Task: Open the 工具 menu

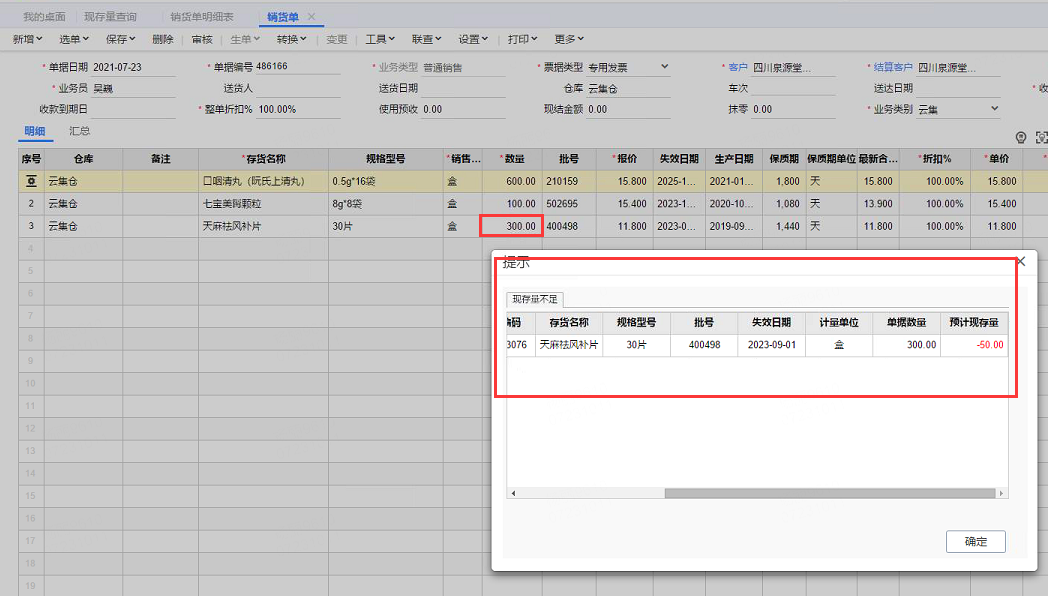Action: click(380, 39)
